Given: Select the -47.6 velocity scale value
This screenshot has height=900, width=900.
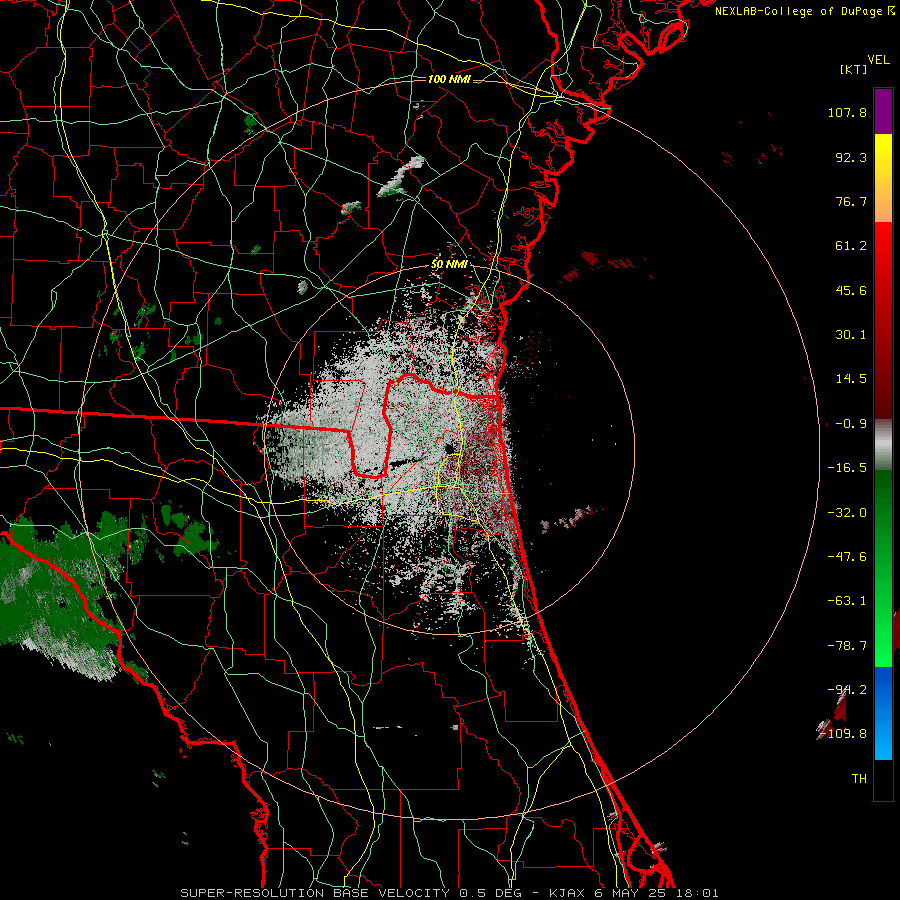Looking at the screenshot, I should [x=847, y=557].
